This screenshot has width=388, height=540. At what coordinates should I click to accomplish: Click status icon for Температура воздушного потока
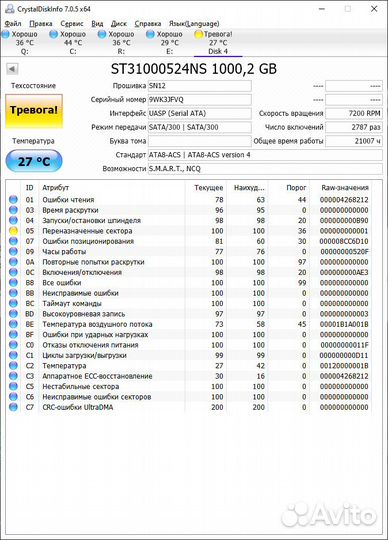coord(13,324)
